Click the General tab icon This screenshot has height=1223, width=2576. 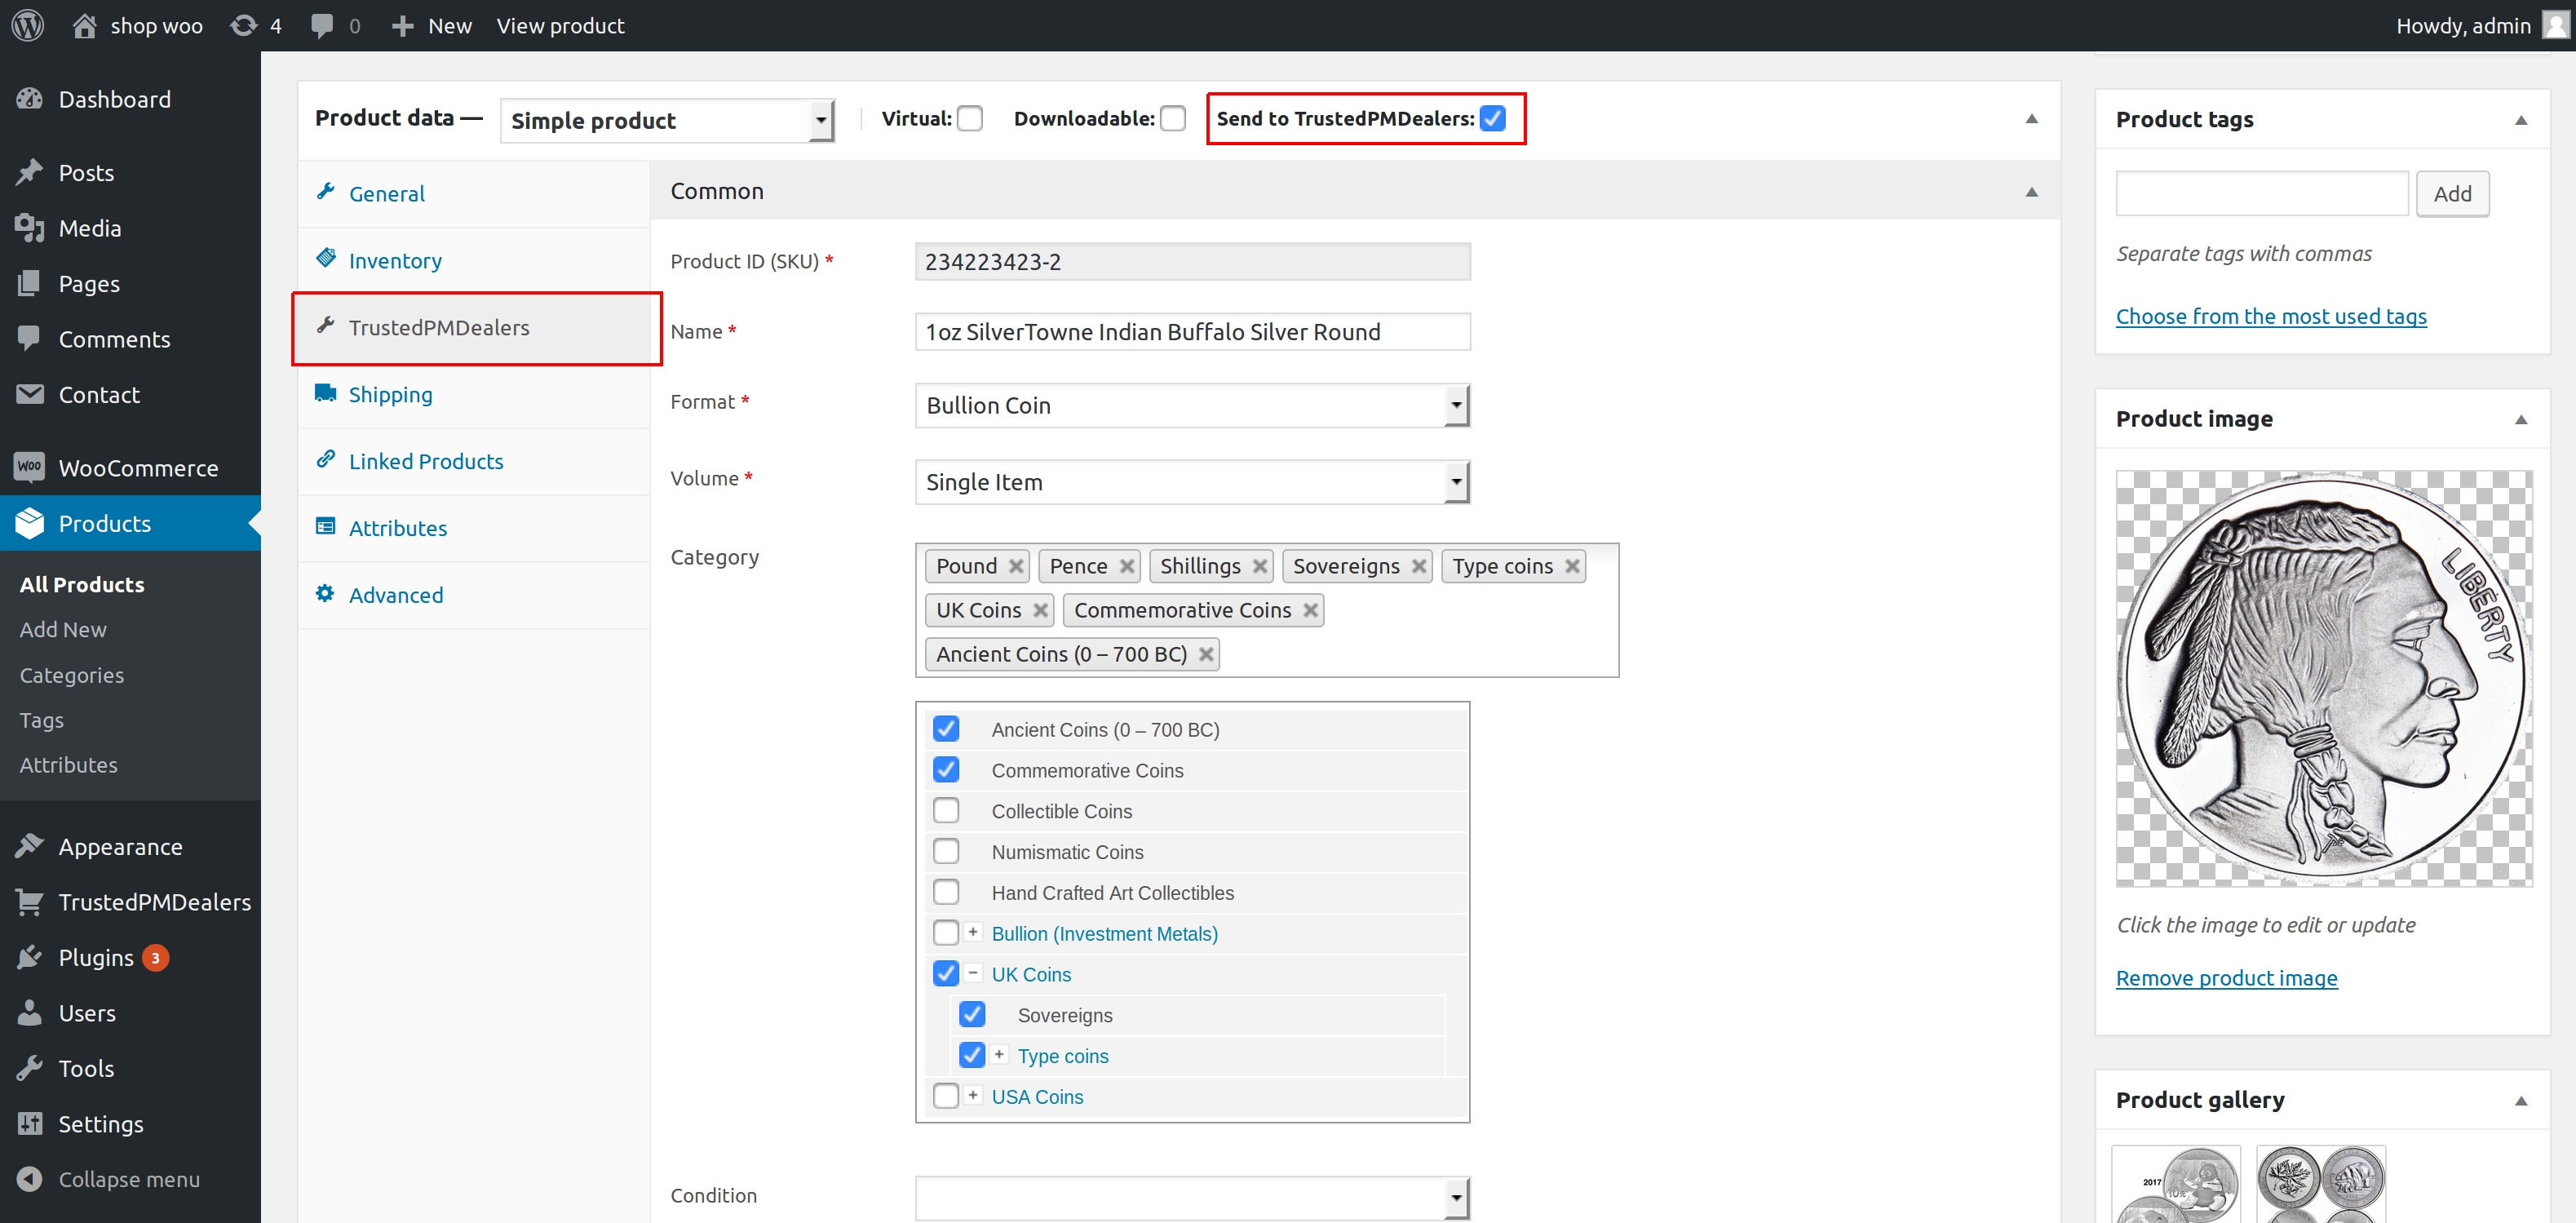(x=325, y=191)
